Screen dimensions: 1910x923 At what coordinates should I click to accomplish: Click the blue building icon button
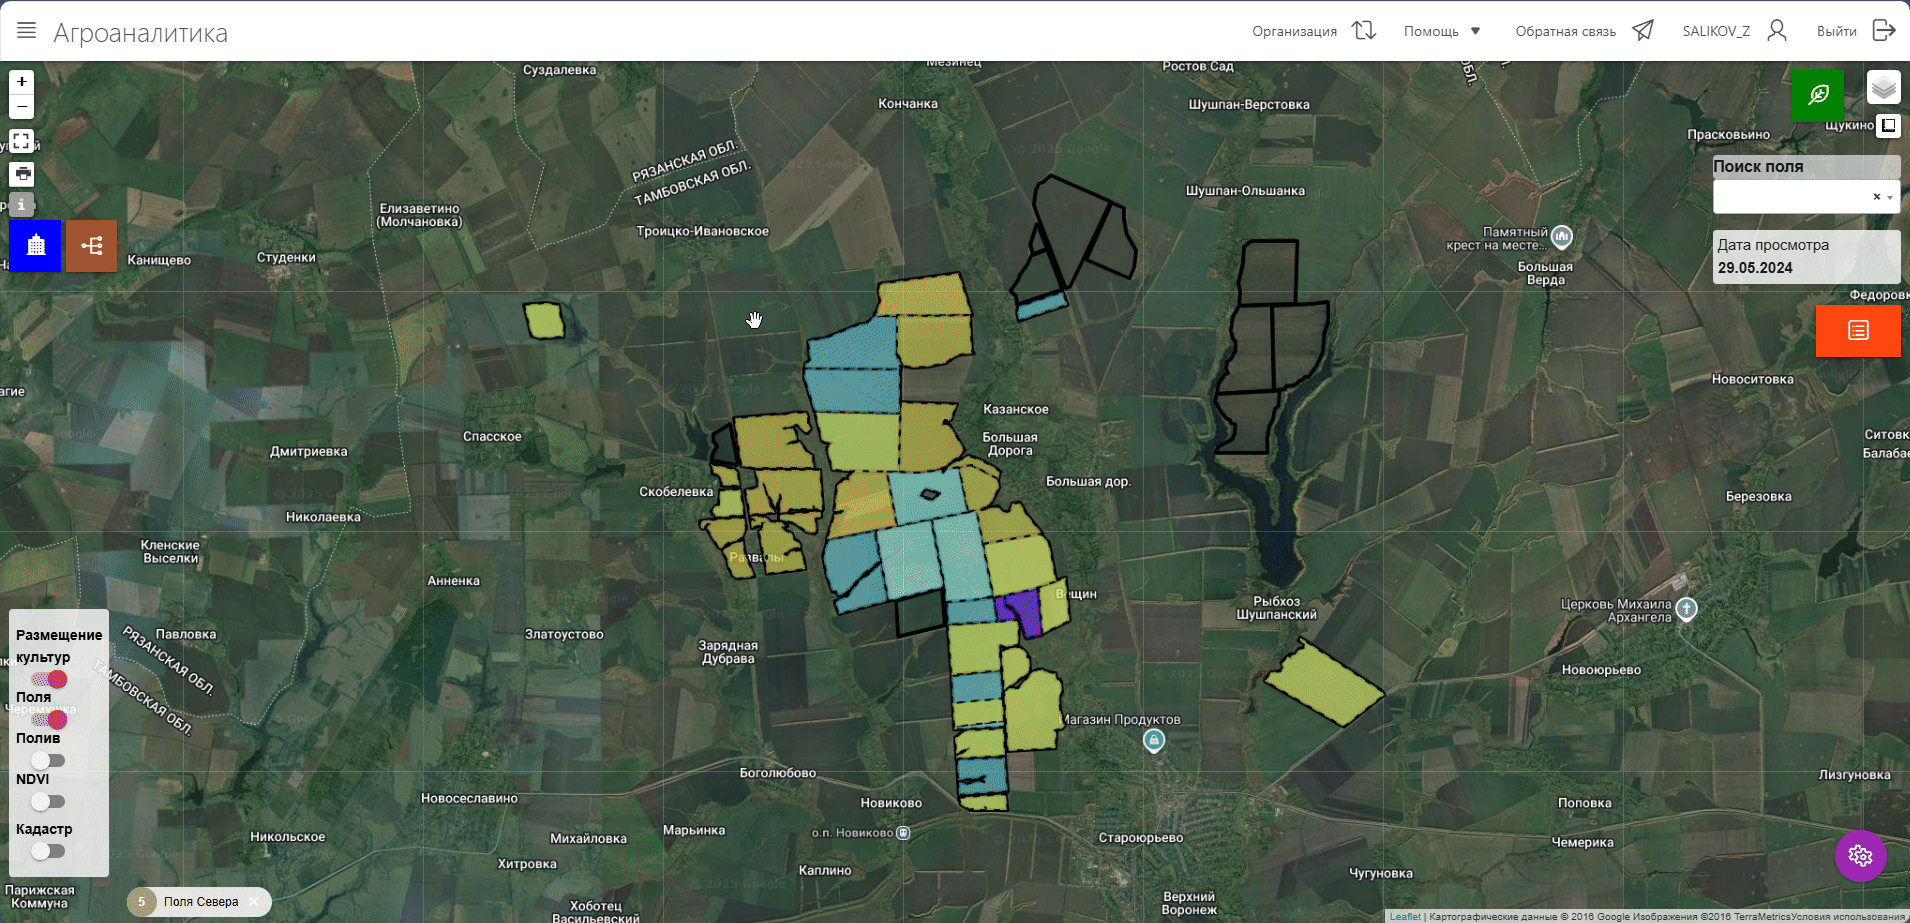coord(36,246)
